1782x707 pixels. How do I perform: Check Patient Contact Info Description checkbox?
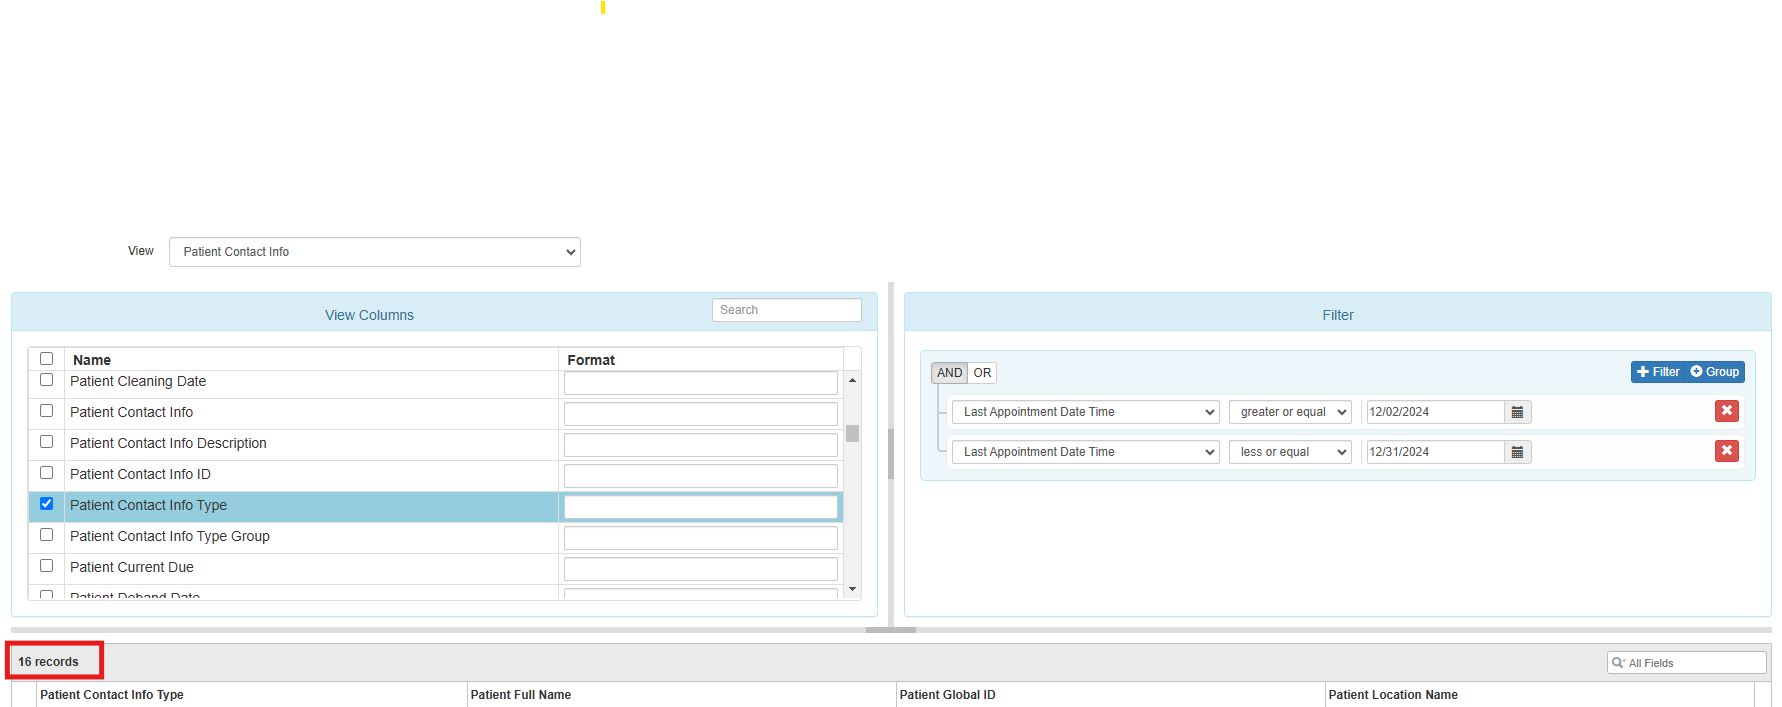[46, 442]
